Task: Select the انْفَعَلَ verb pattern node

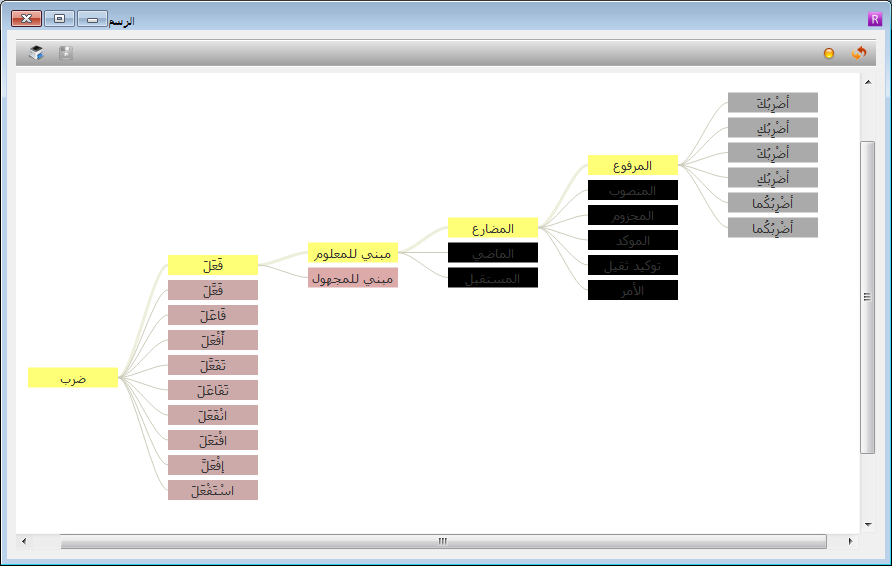Action: pos(213,415)
